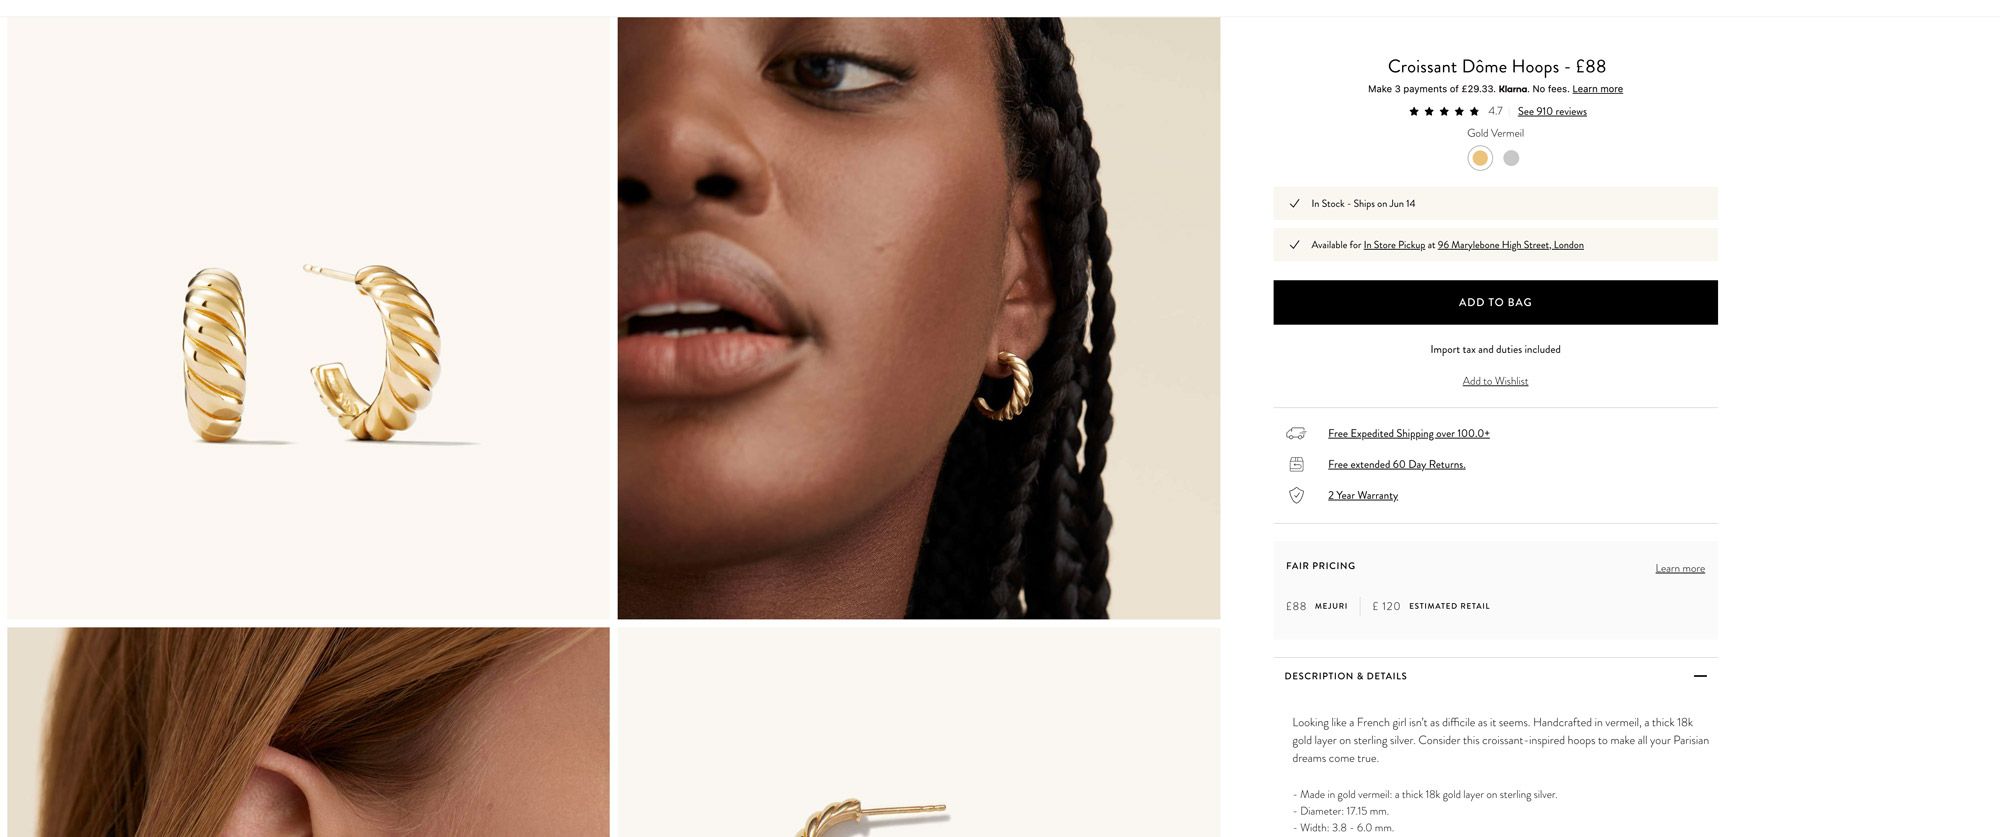Open Free Expedited Shipping details
The image size is (2000, 837).
(x=1408, y=433)
